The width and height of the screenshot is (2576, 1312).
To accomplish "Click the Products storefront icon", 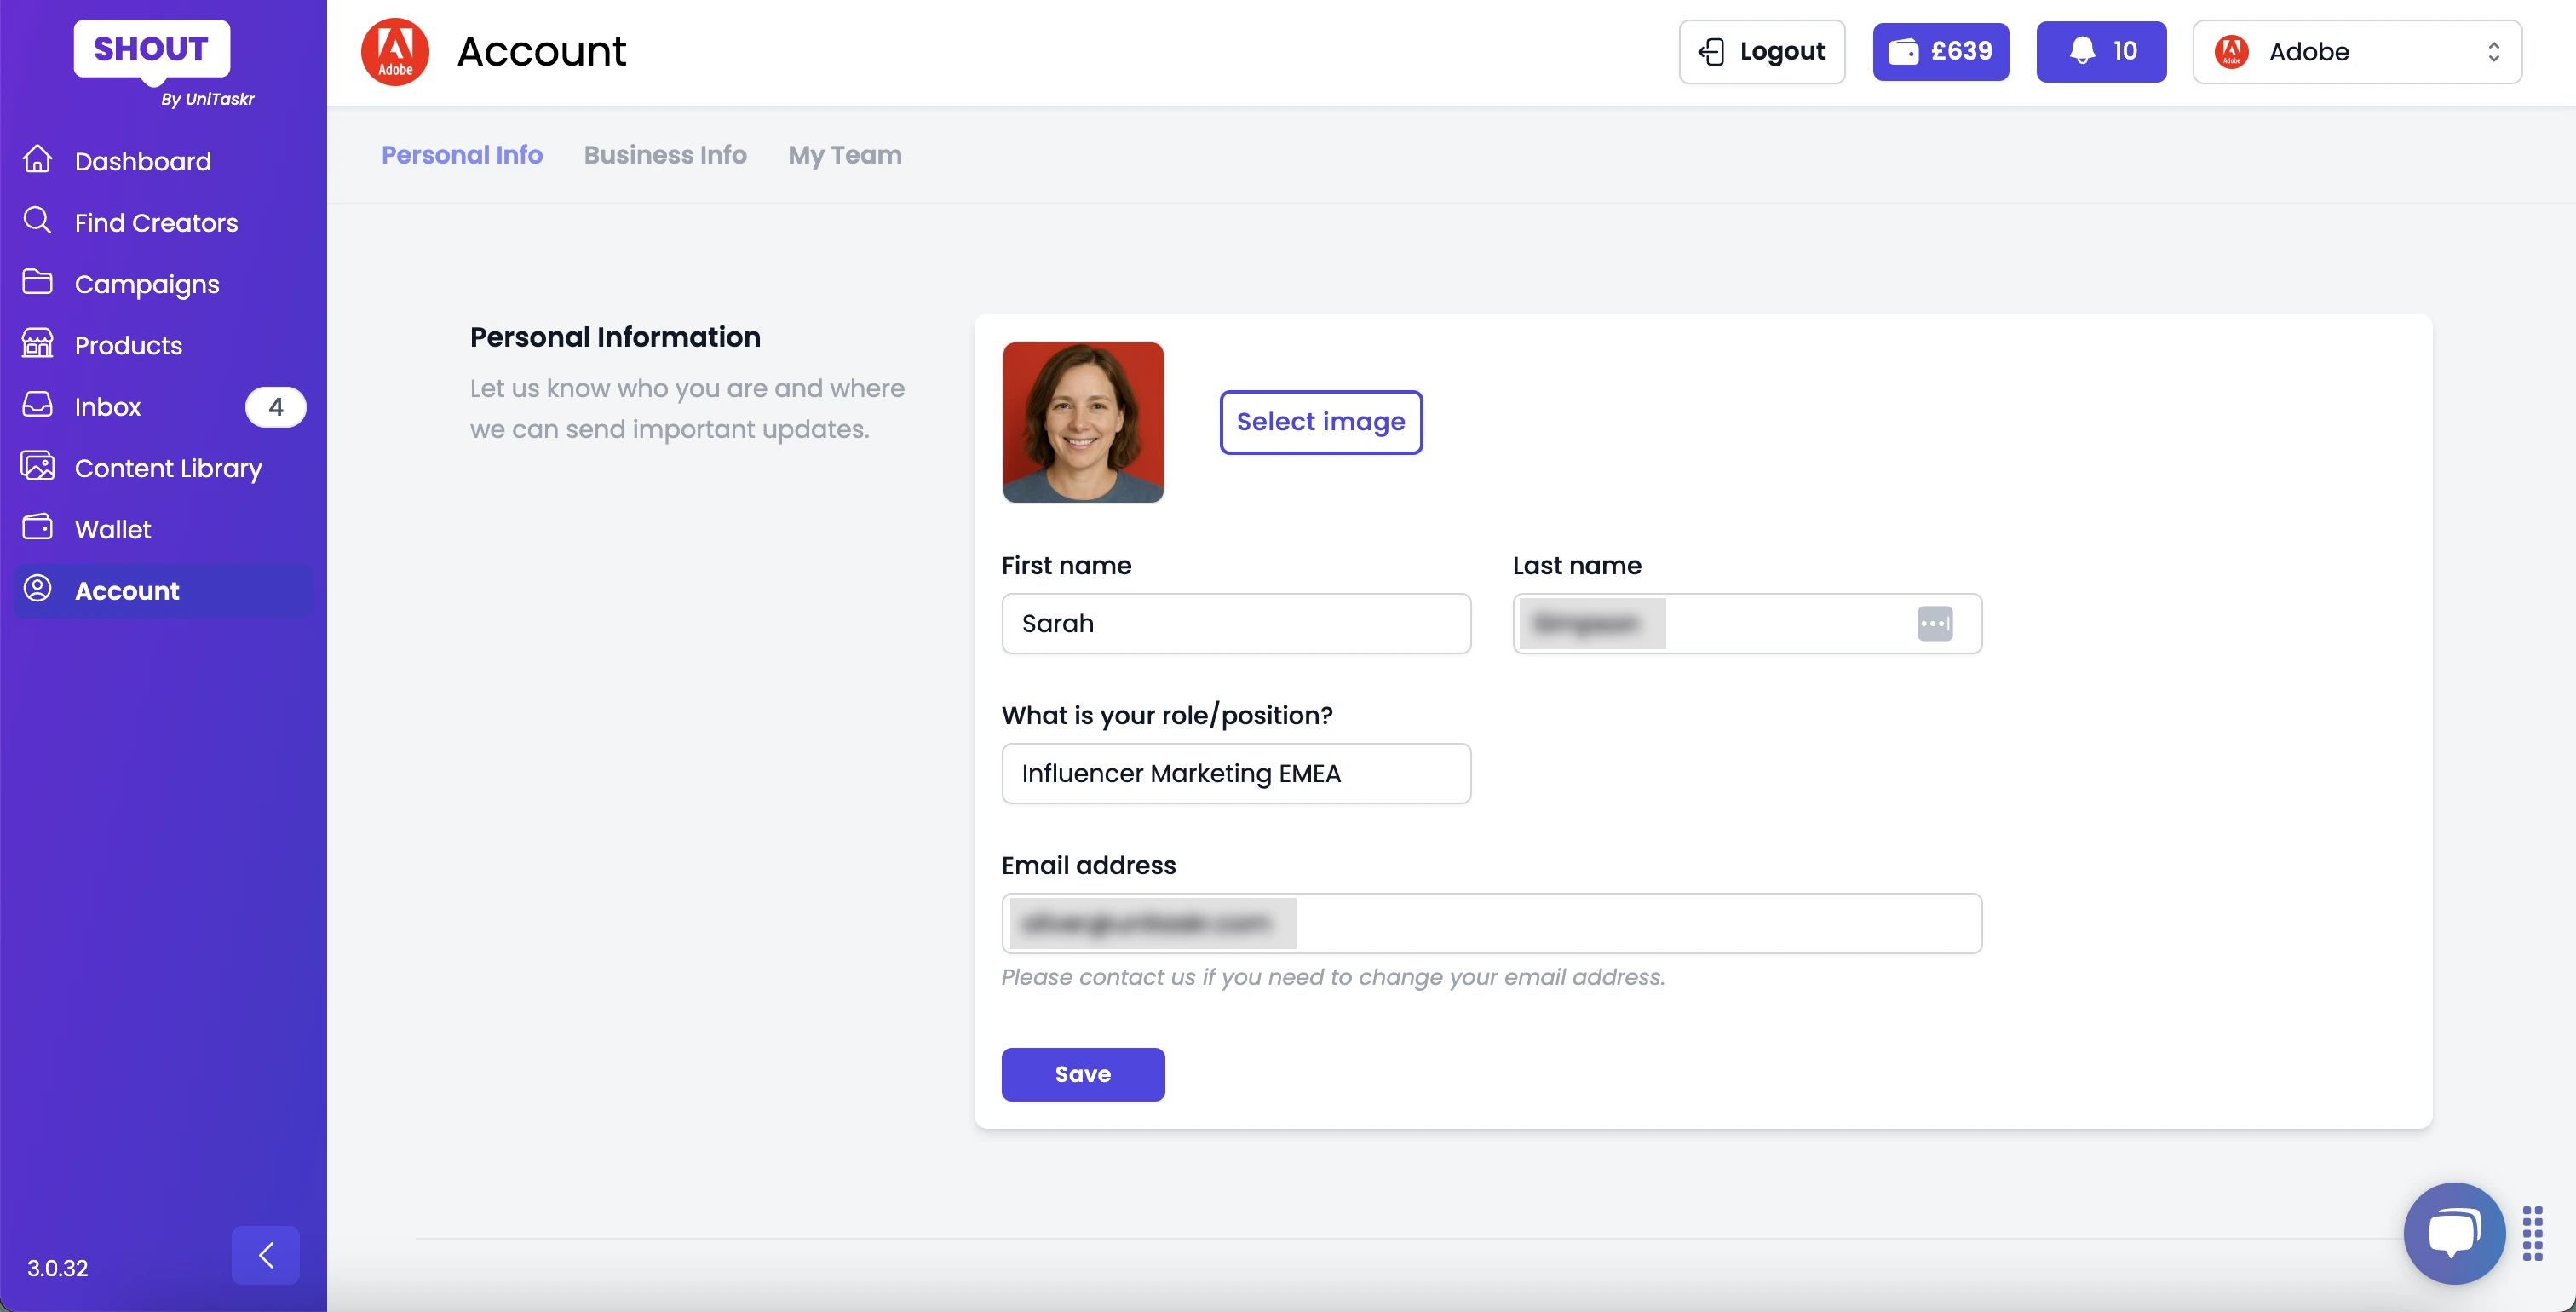I will [x=37, y=344].
